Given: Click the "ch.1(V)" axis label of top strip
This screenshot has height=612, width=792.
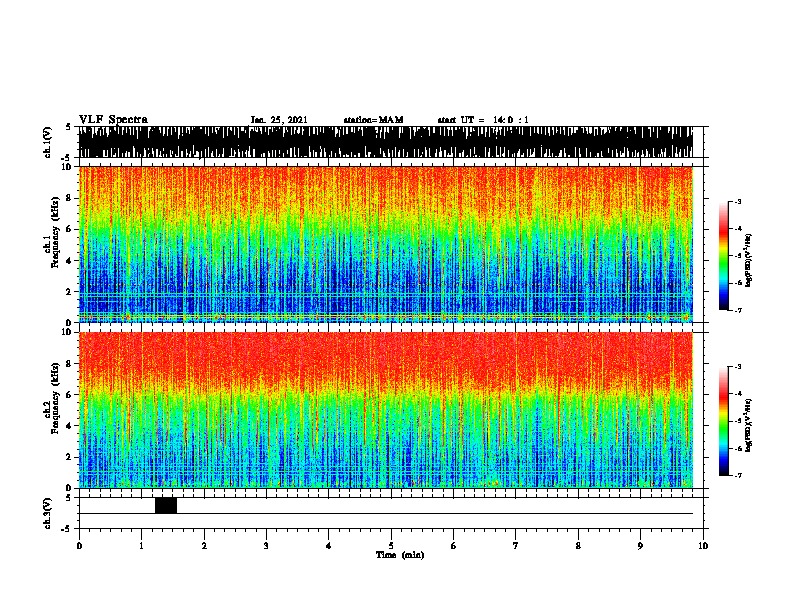Looking at the screenshot, I should (x=47, y=142).
